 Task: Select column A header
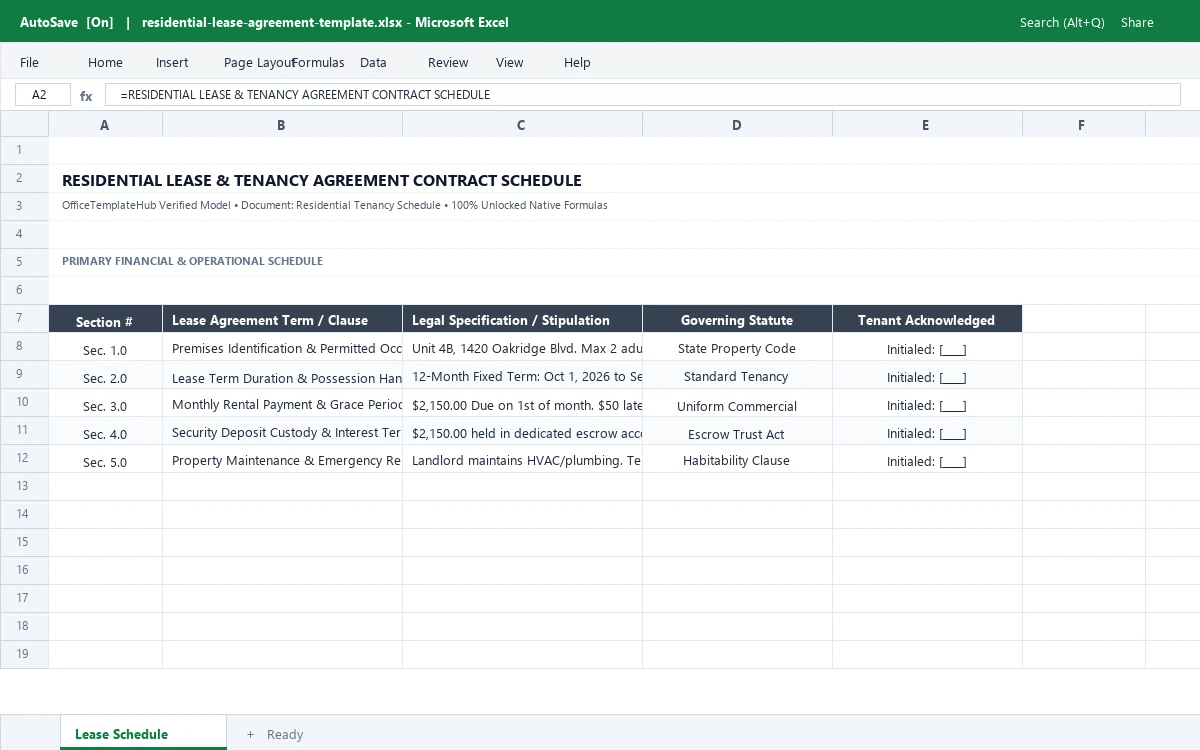tap(105, 125)
